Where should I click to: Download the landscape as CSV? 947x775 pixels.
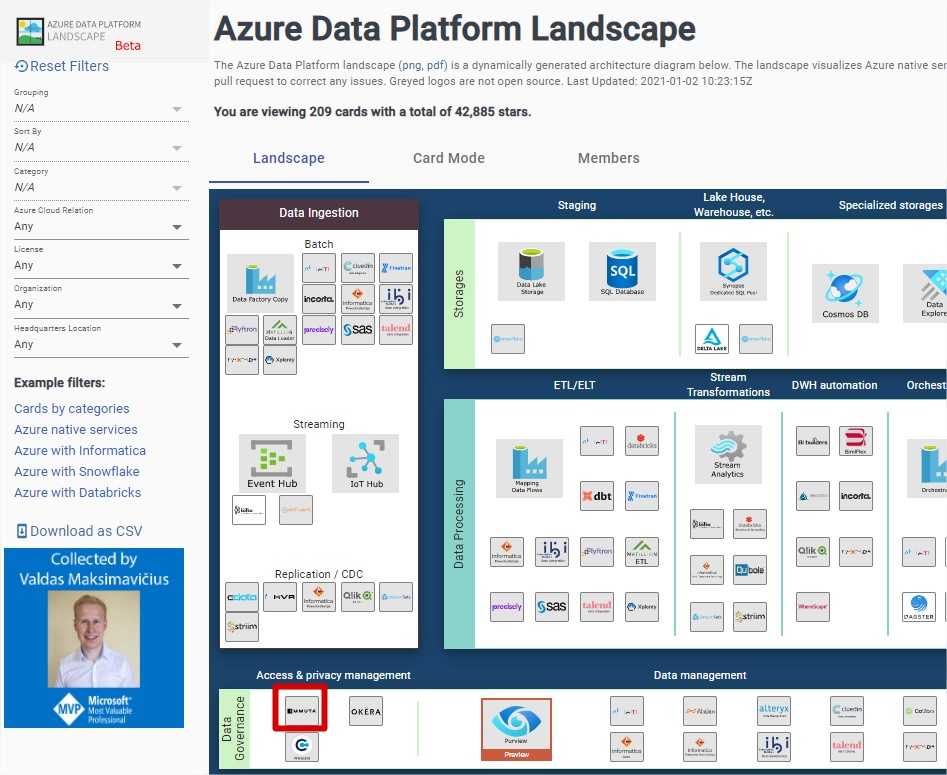click(79, 531)
